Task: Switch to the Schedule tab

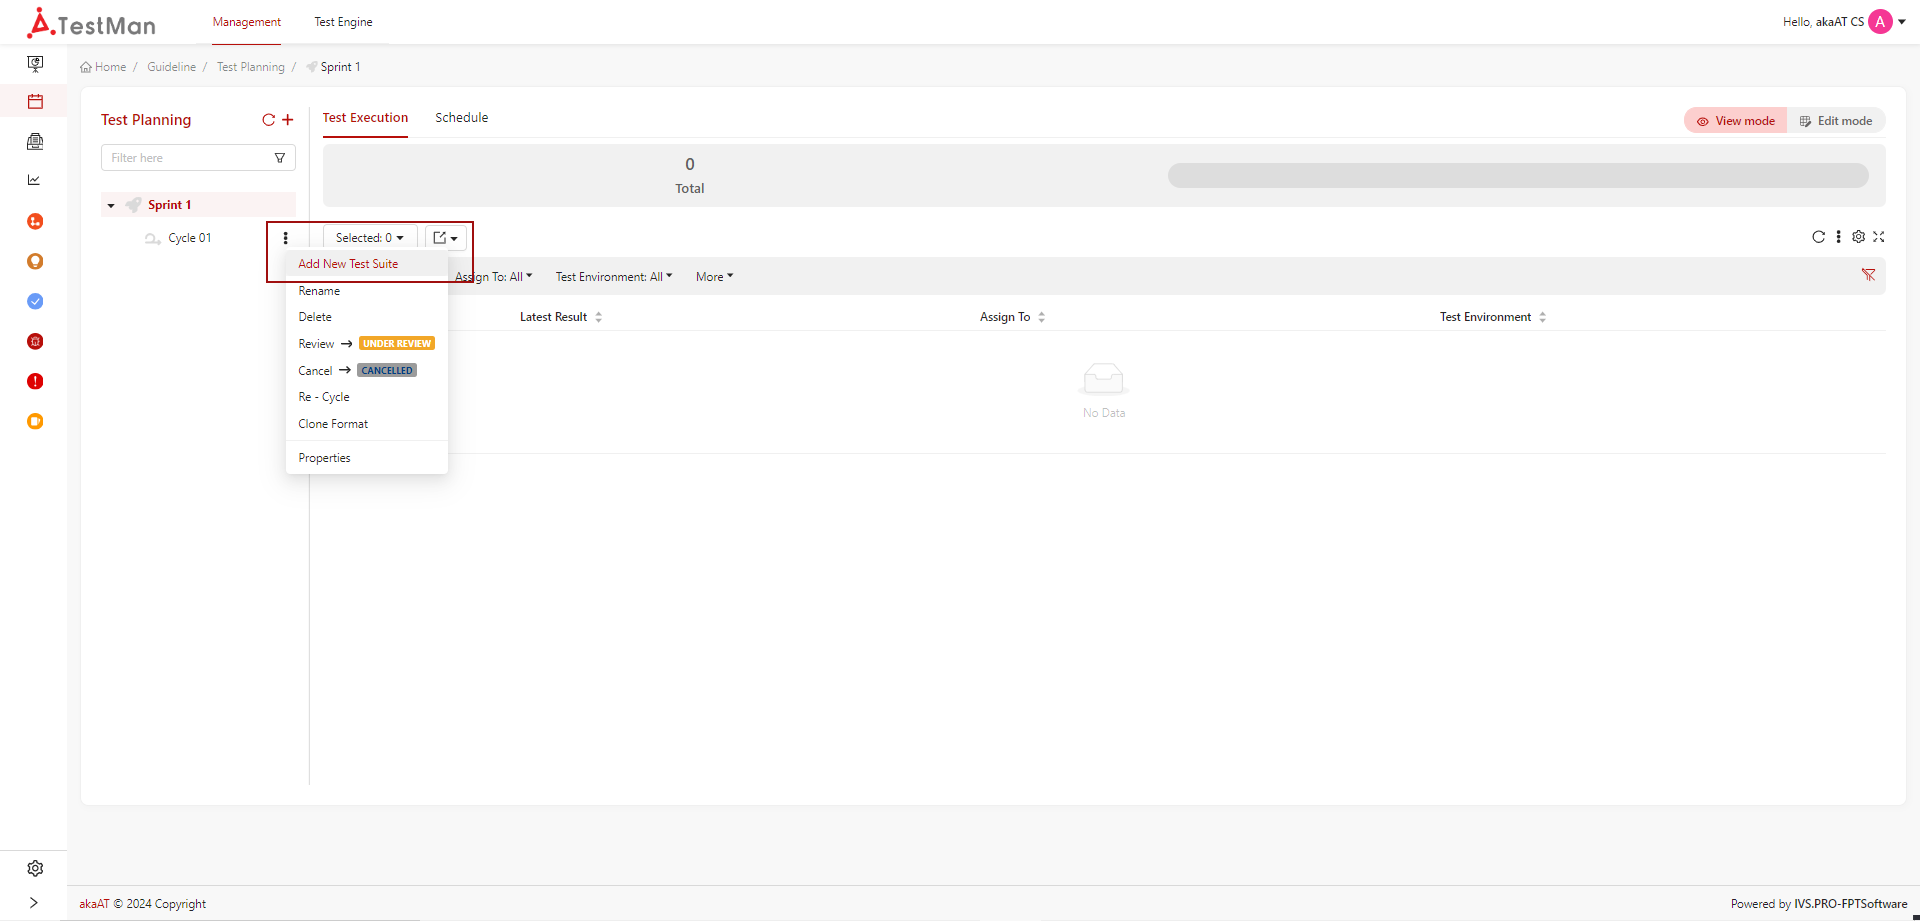Action: pyautogui.click(x=462, y=118)
